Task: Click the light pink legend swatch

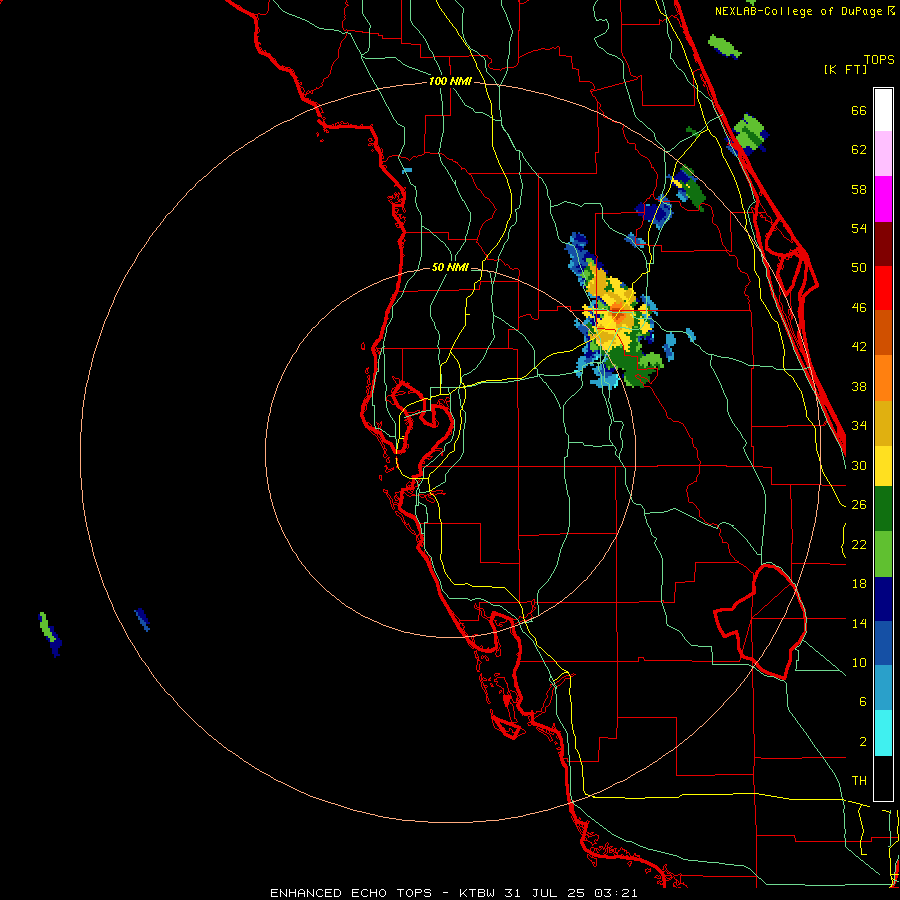Action: point(883,153)
